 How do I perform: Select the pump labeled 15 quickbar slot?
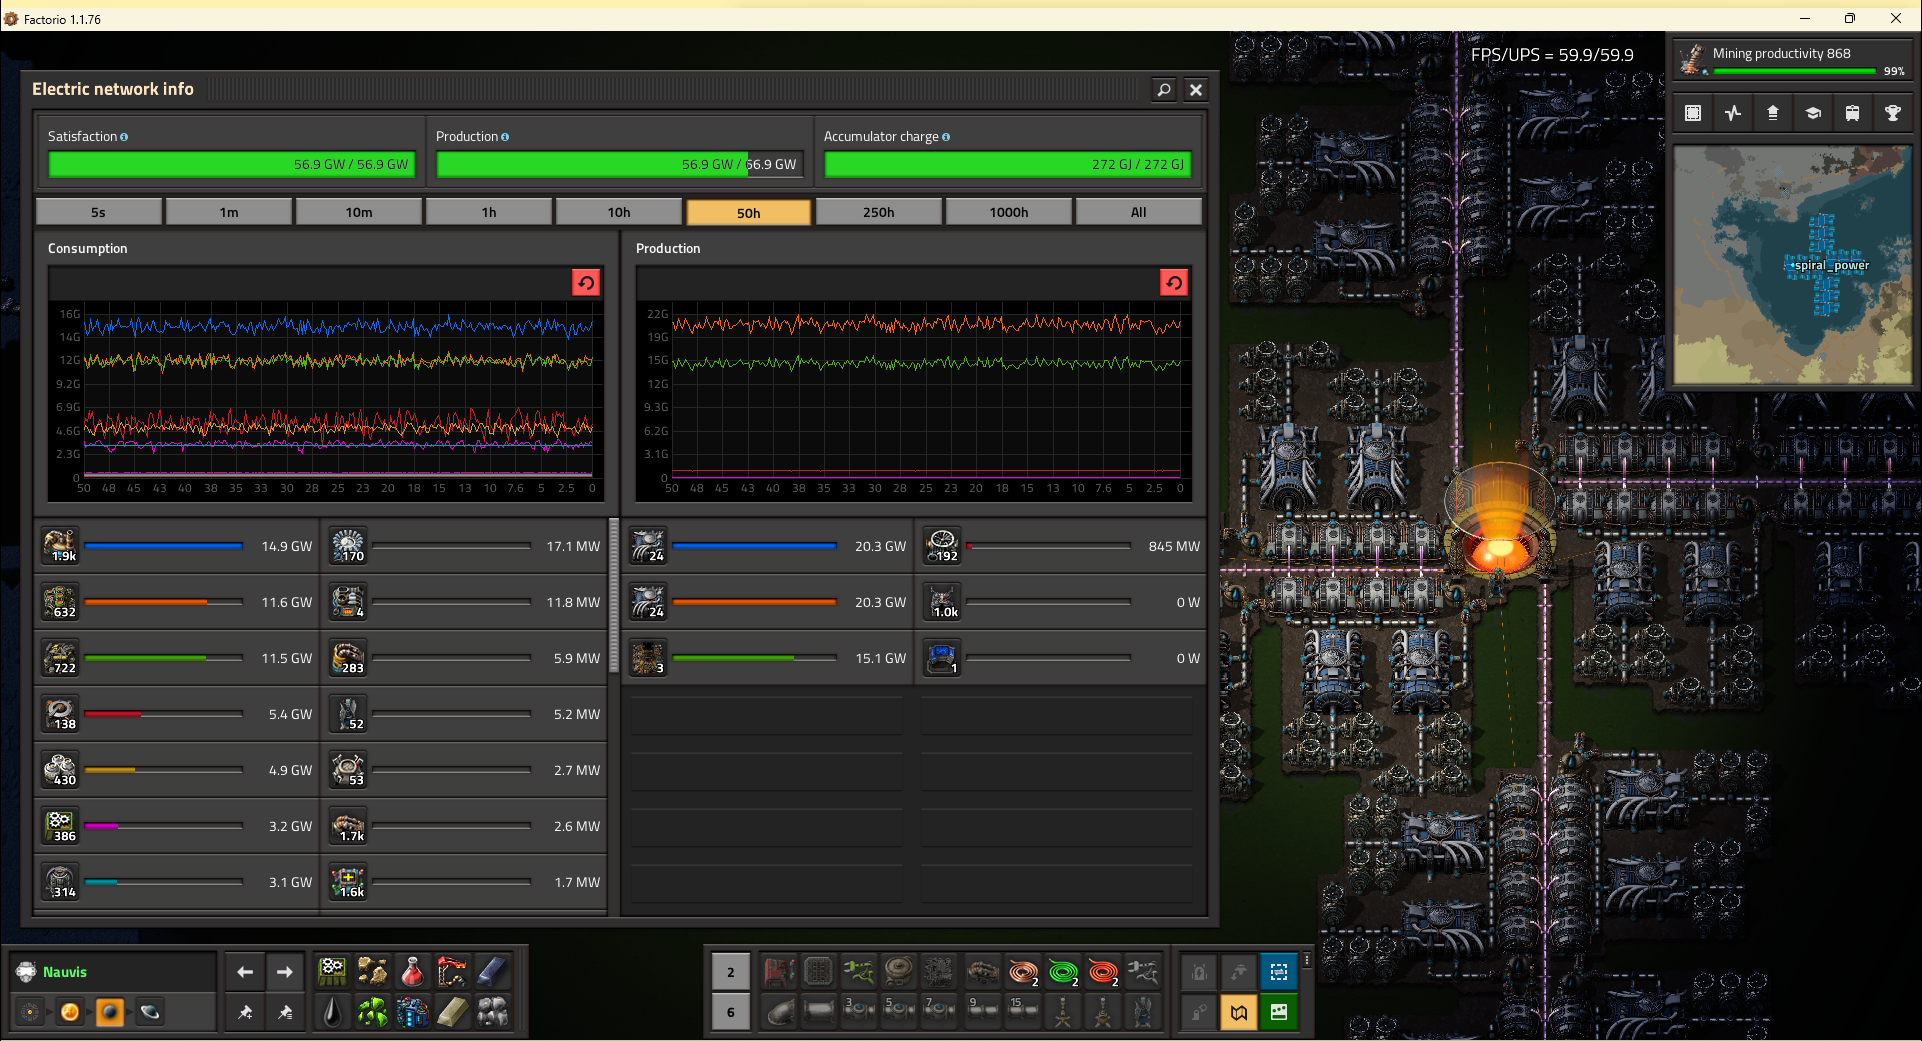tap(1023, 1012)
